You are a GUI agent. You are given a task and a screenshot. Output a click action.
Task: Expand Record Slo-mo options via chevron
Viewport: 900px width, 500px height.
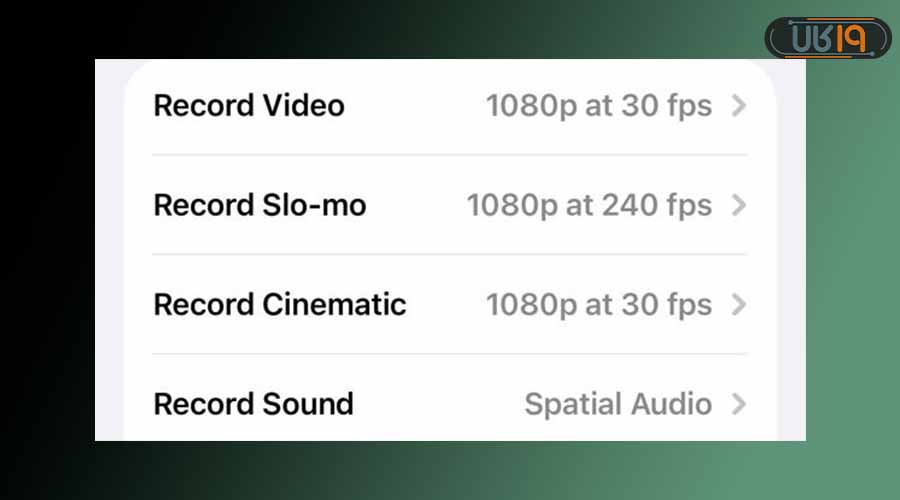tap(739, 205)
